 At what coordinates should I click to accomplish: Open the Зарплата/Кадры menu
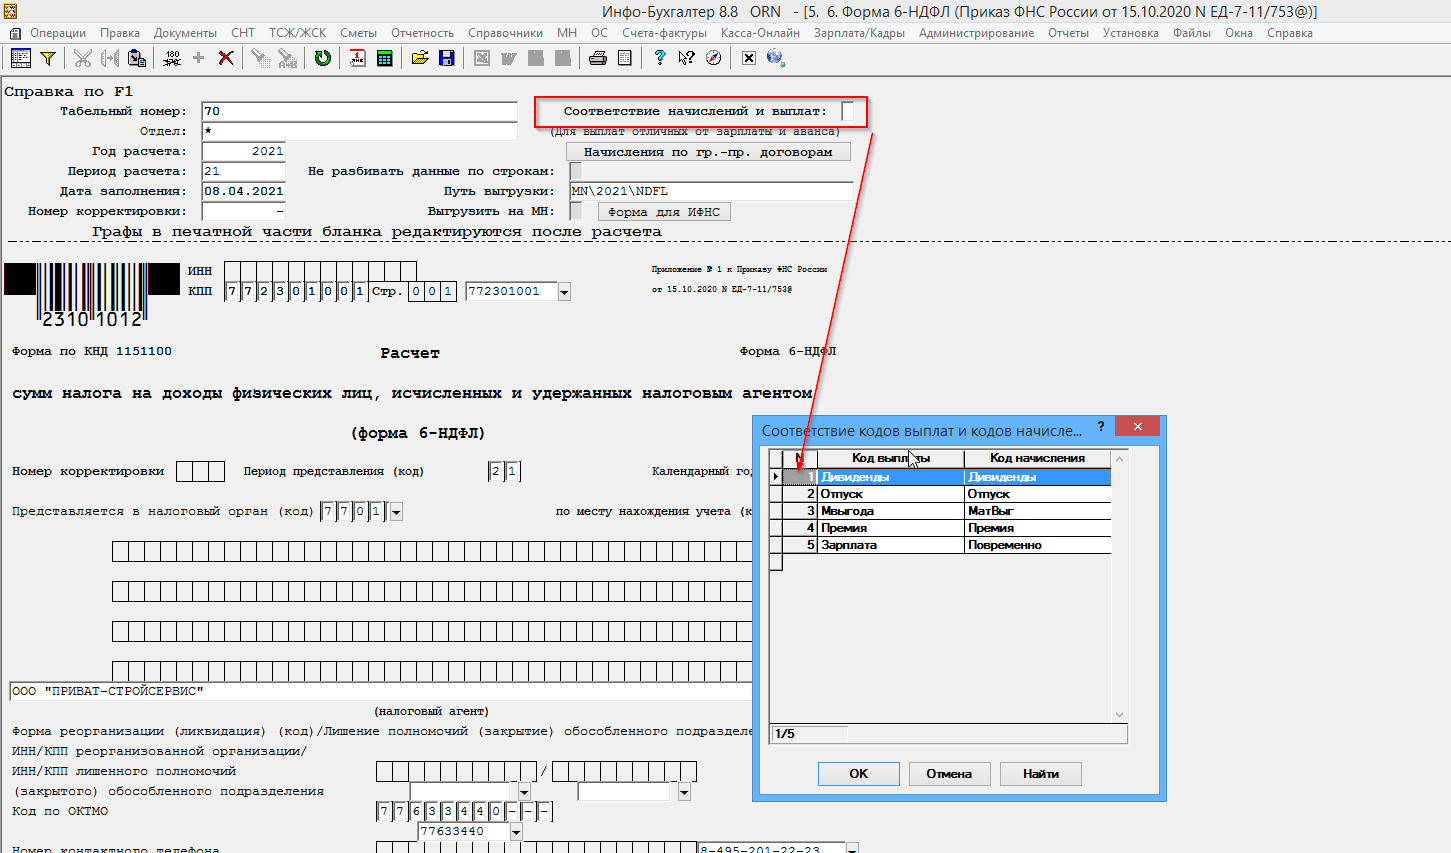(859, 33)
